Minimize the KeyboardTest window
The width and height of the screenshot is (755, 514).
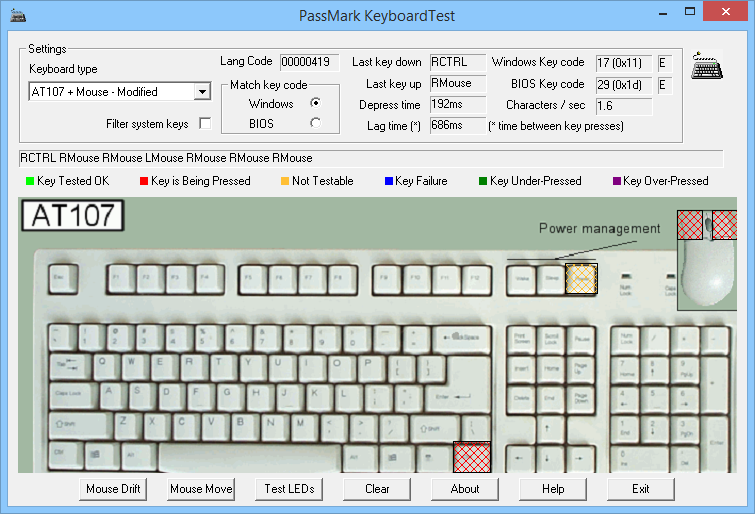tap(663, 12)
